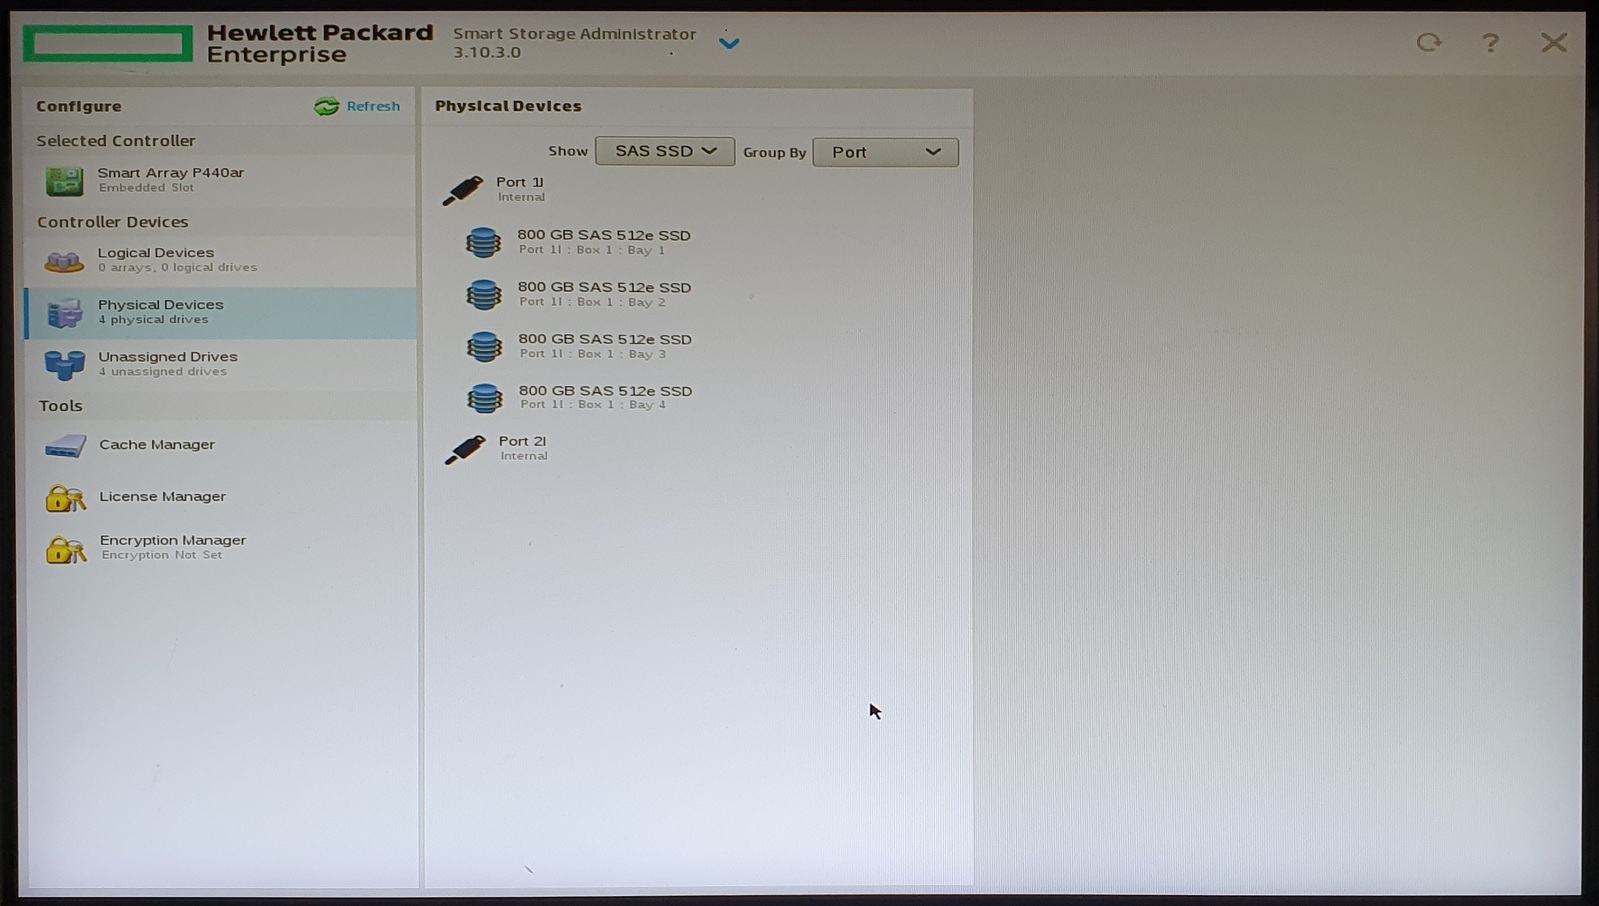
Task: Select the Bay 4 SSD drive icon
Action: (x=485, y=398)
